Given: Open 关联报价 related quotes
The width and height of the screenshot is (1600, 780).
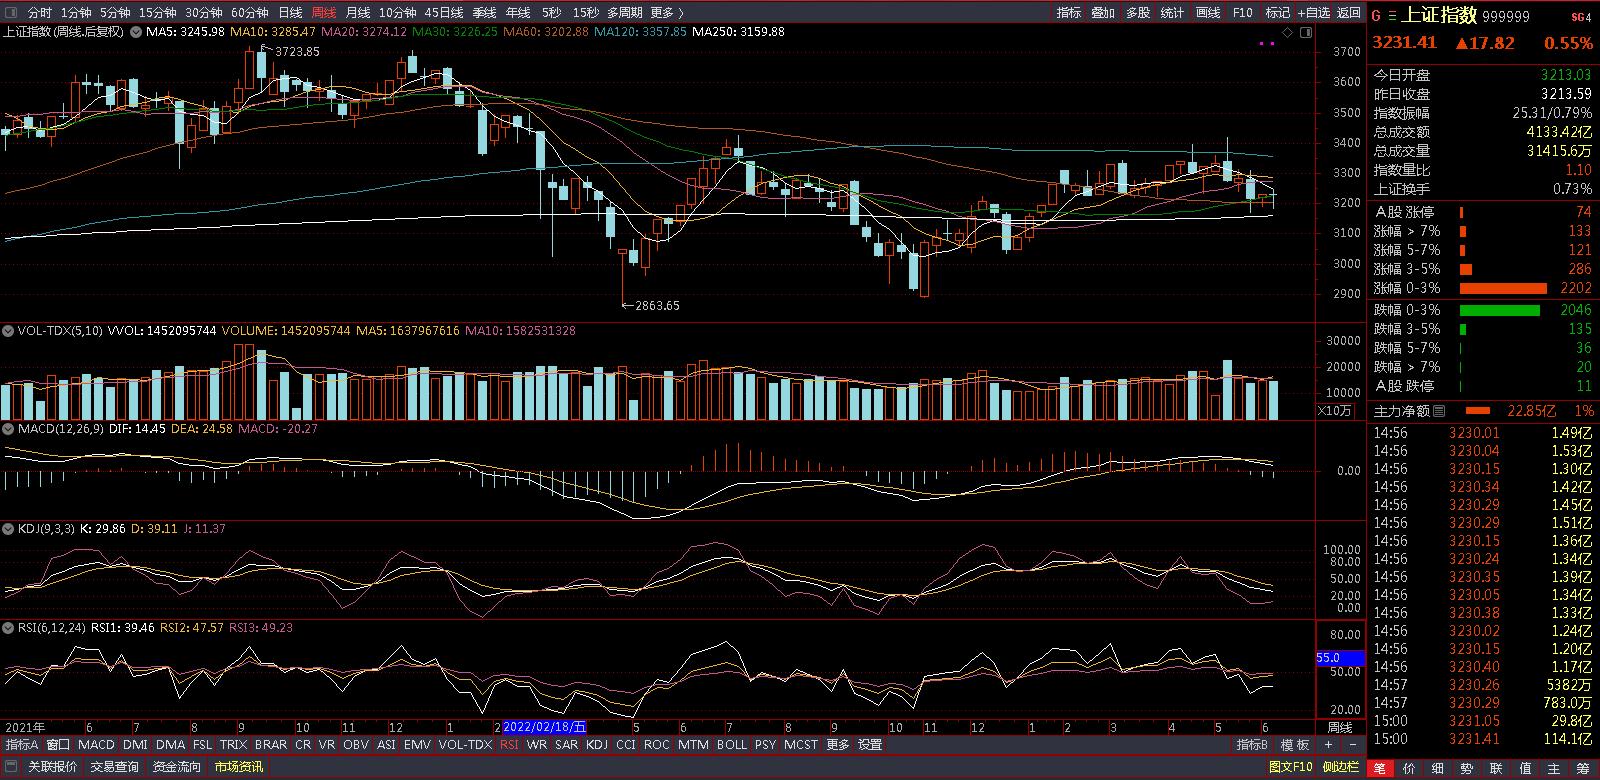Looking at the screenshot, I should tap(52, 767).
